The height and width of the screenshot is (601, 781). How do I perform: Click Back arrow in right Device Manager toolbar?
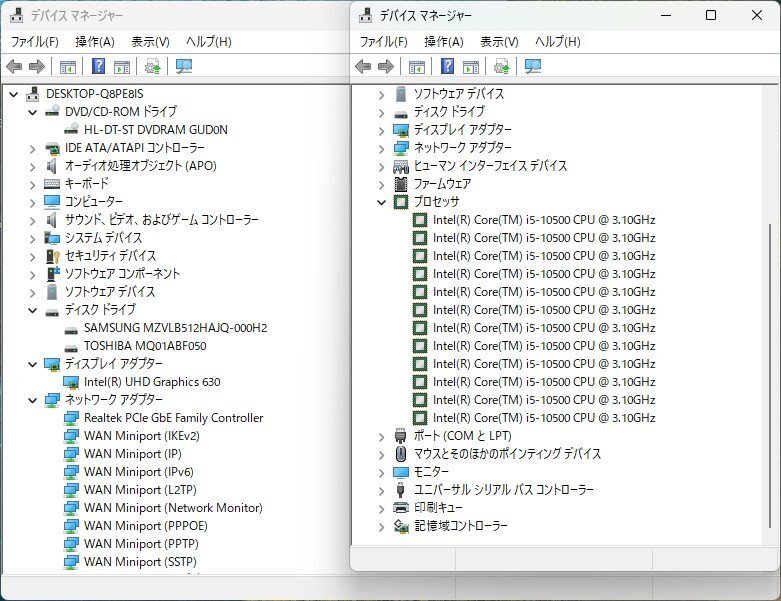tap(363, 66)
